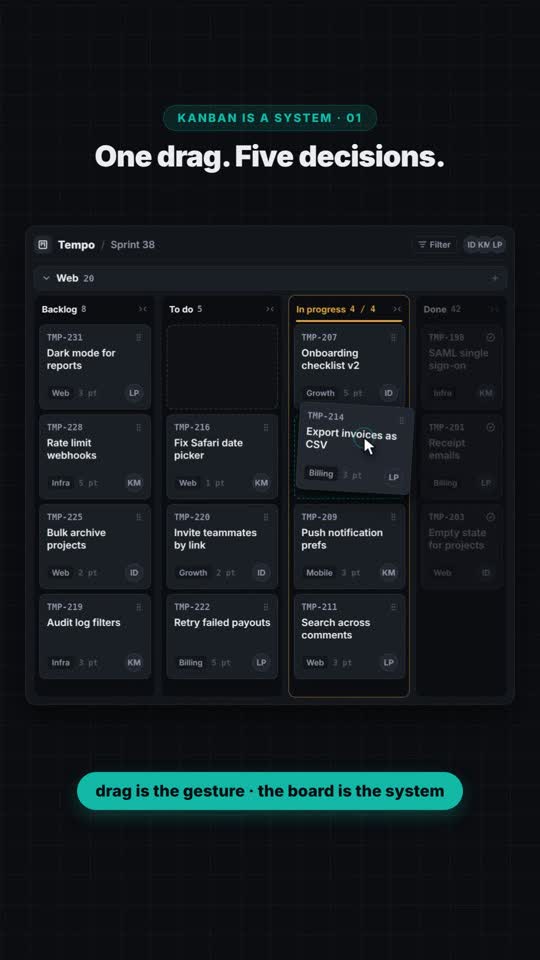Screen dimensions: 540x960
Task: Open the Filter button
Action: pyautogui.click(x=434, y=245)
